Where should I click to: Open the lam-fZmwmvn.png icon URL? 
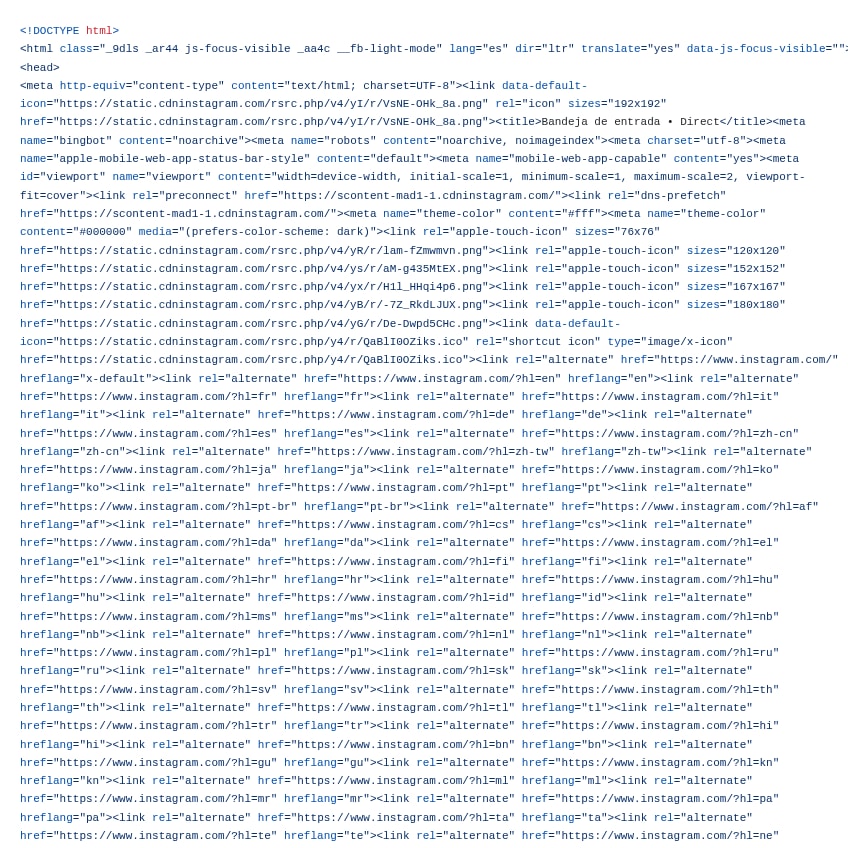270,250
